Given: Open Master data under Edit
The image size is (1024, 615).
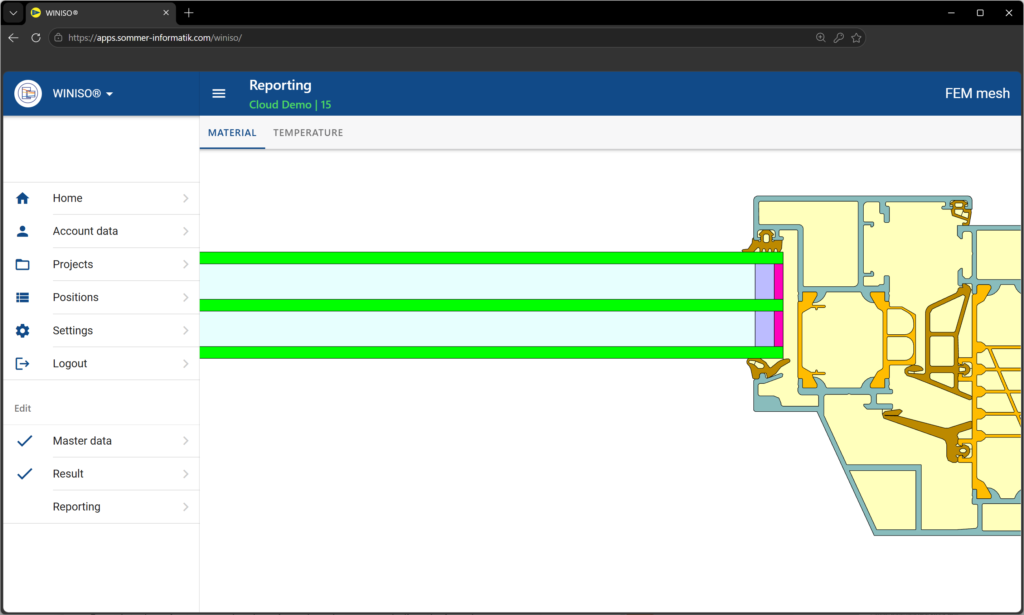Looking at the screenshot, I should (101, 441).
